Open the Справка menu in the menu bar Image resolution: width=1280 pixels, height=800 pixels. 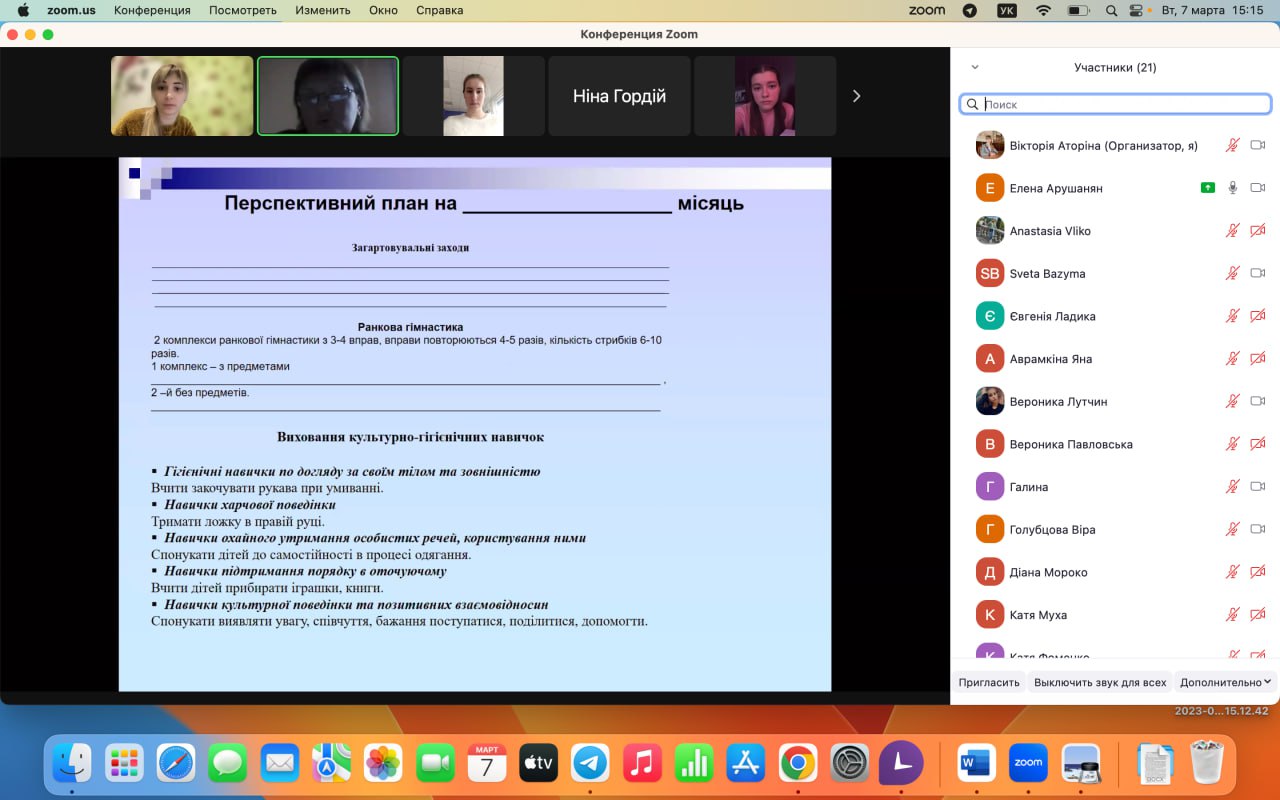tap(439, 10)
